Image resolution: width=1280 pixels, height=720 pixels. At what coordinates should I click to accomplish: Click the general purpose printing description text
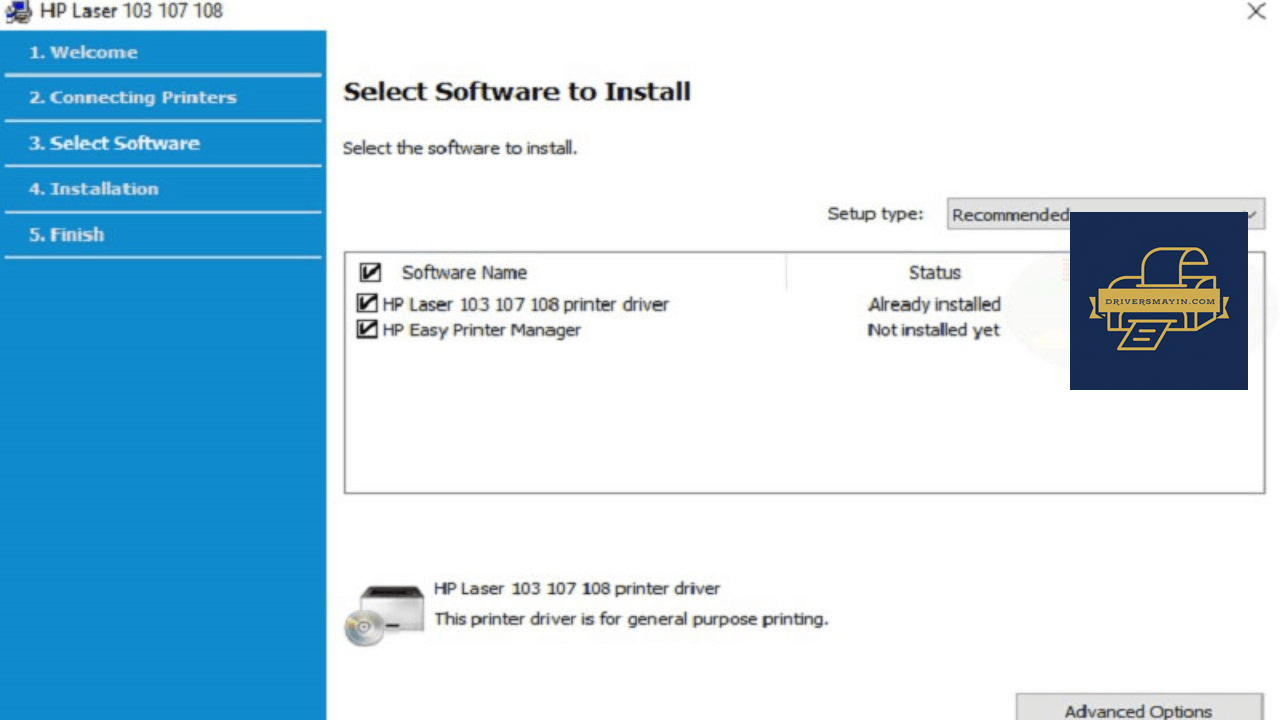coord(631,619)
